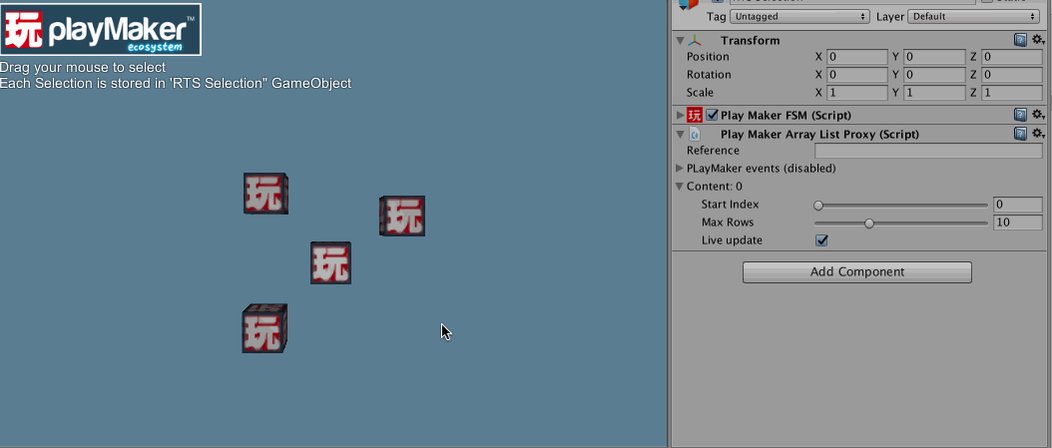Open the Transform help reference icon
Screen dimensions: 1052x448
click(x=1020, y=40)
